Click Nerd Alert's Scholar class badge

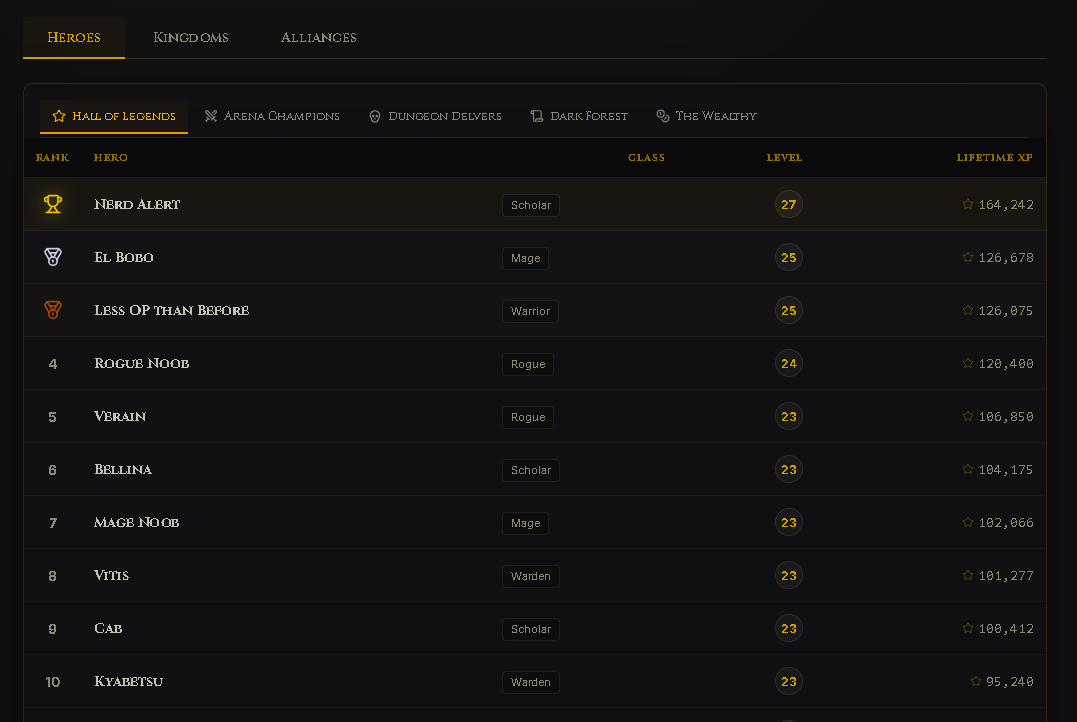pyautogui.click(x=531, y=205)
